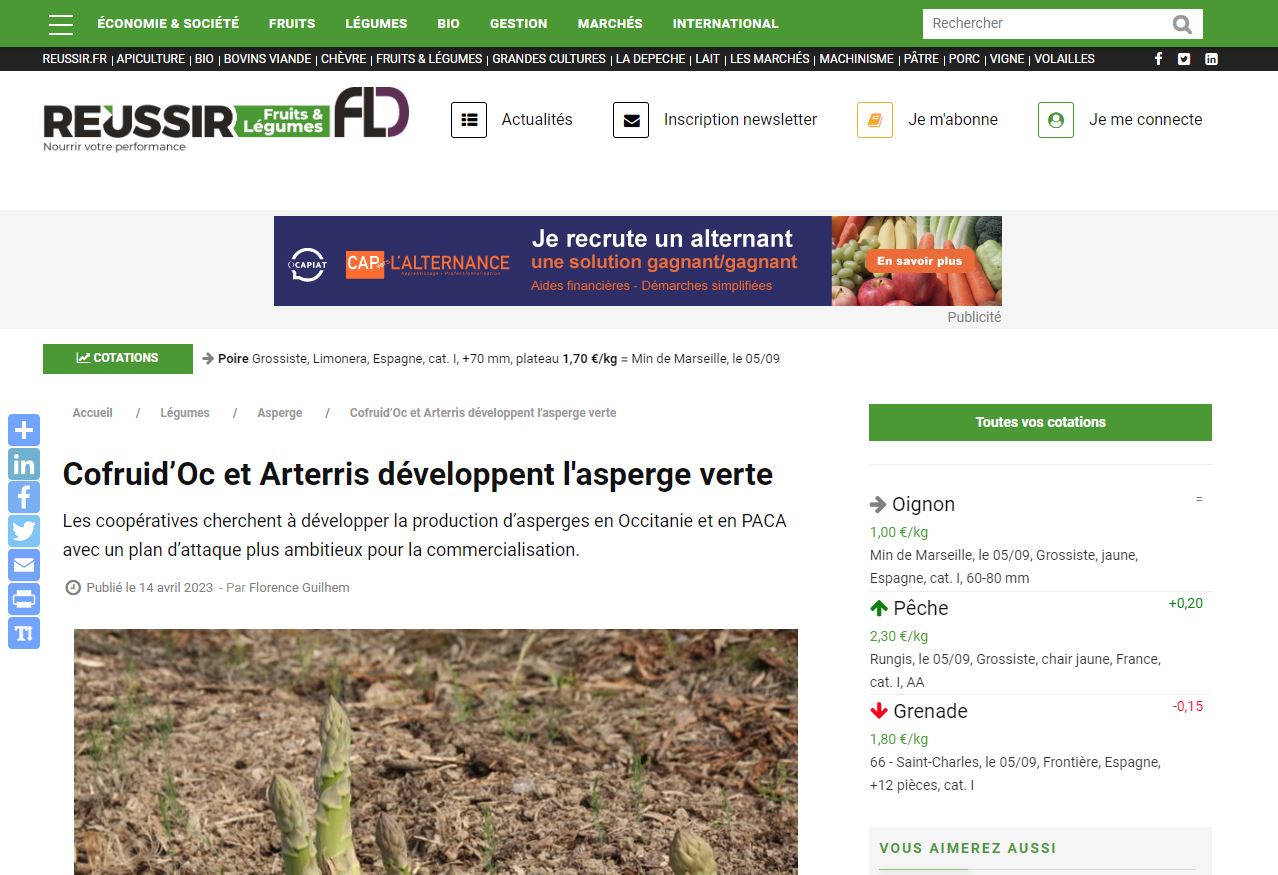Click the Reussir Fruits & Légumes logo
This screenshot has width=1278, height=875.
coord(226,119)
